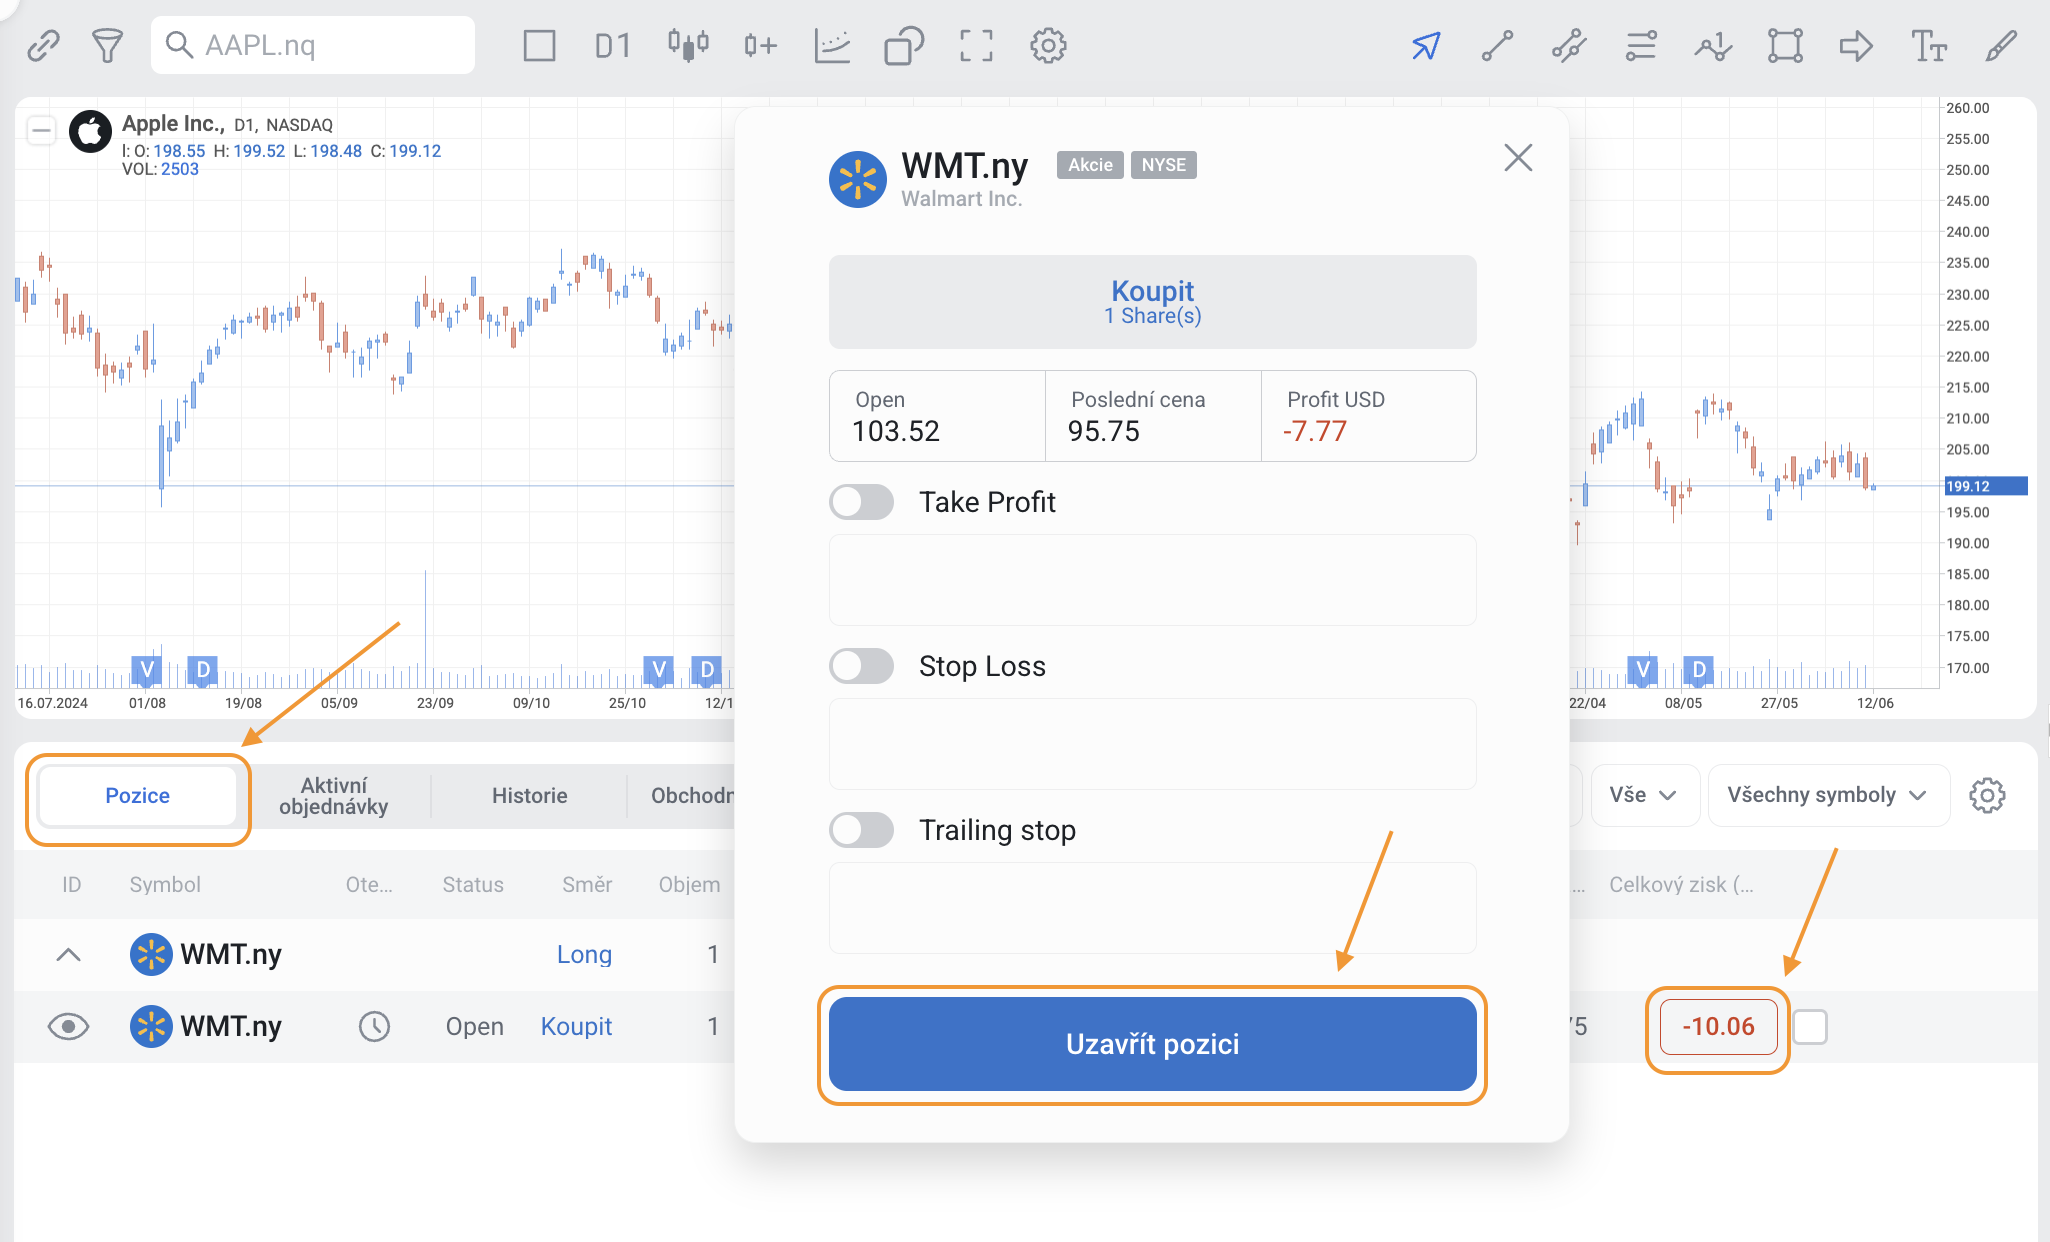Select the pencil drawing tool

[x=2001, y=45]
